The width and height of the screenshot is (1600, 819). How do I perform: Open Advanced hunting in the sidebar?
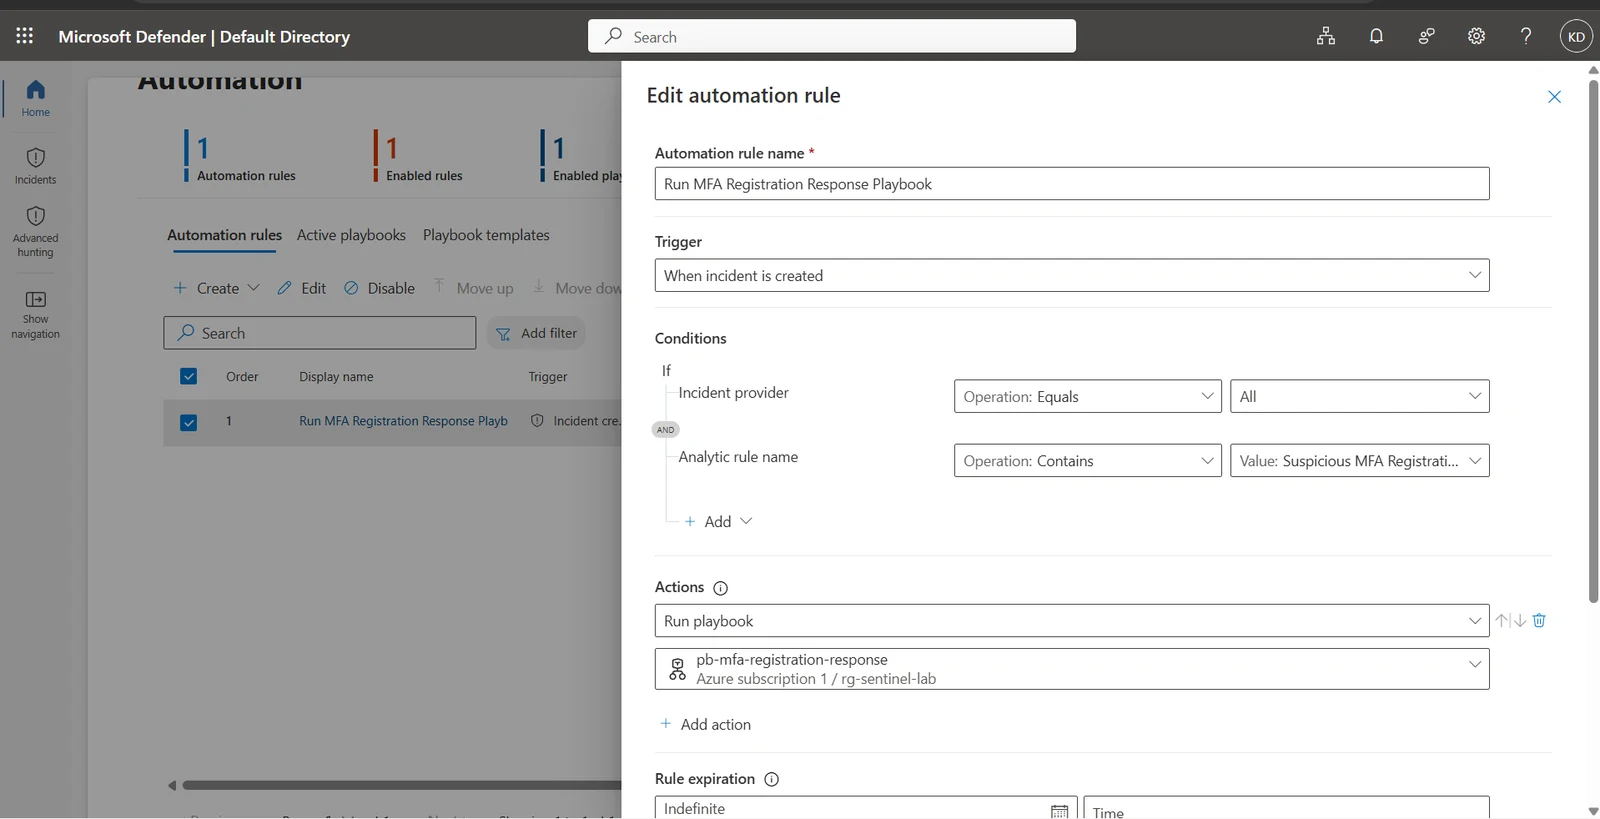[x=35, y=232]
